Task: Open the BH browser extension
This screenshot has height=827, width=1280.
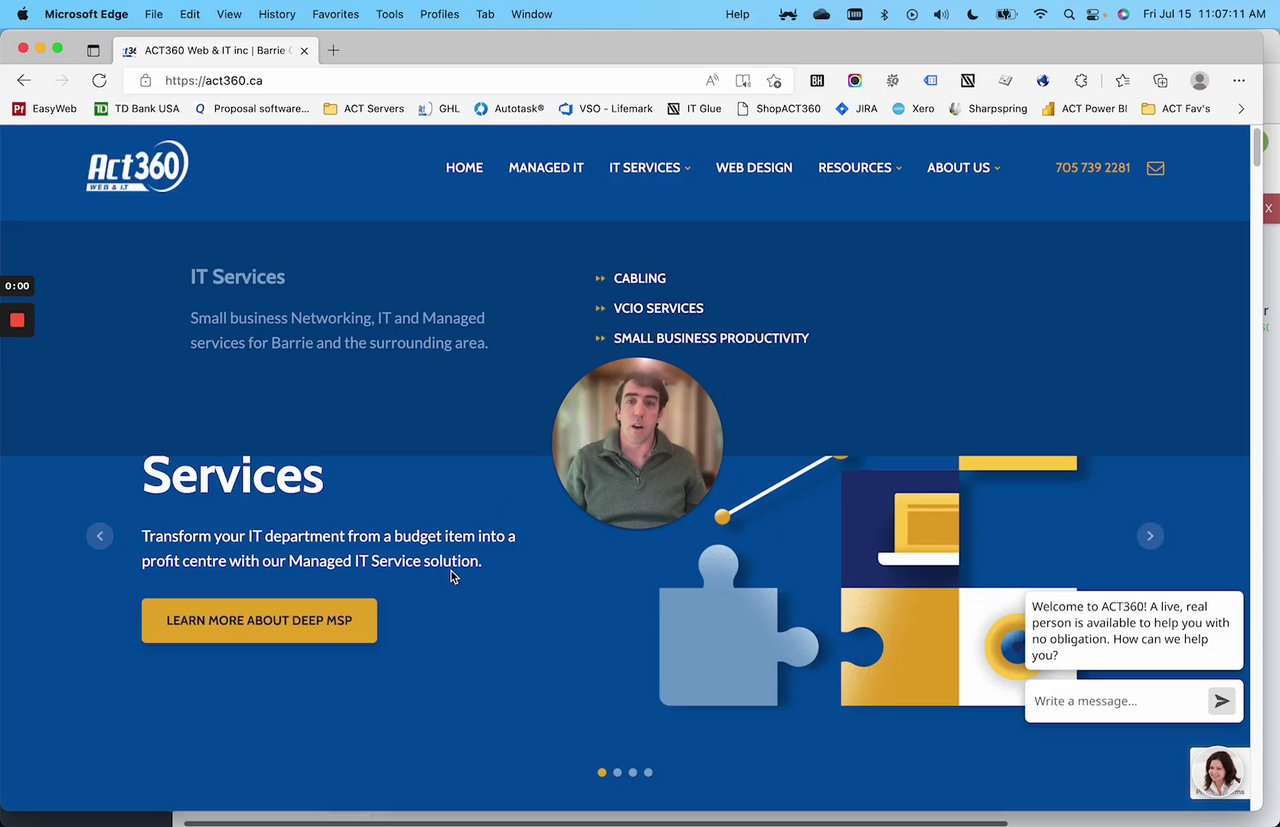Action: (x=817, y=80)
